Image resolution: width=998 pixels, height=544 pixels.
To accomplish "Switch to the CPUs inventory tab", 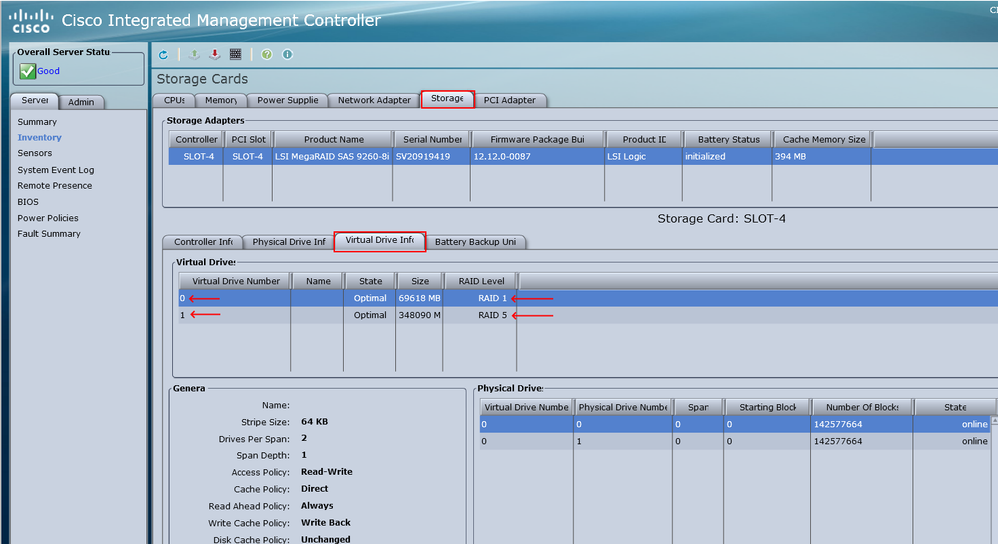I will pos(174,101).
